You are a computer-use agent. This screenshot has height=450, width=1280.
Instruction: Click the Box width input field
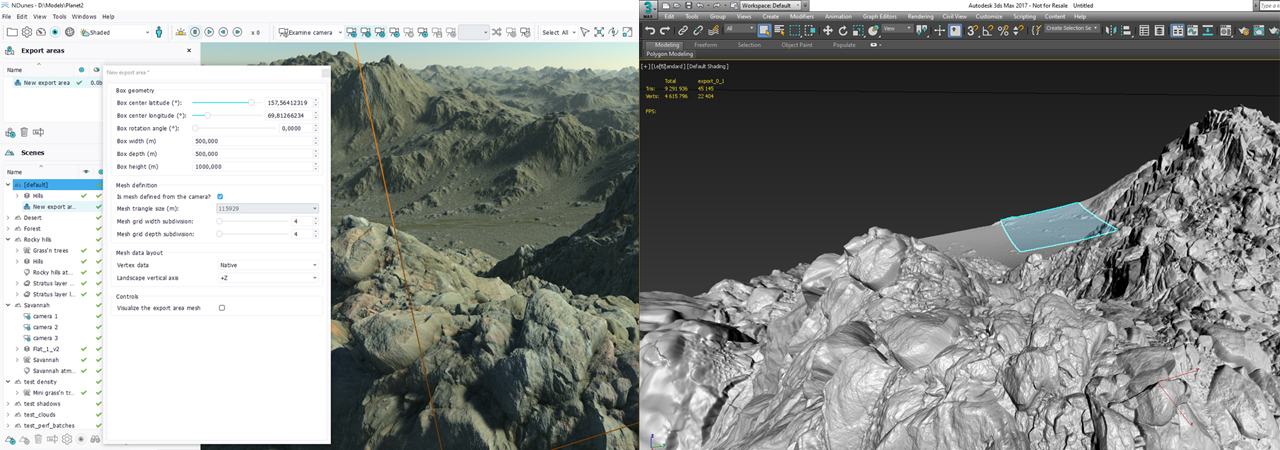(x=250, y=141)
